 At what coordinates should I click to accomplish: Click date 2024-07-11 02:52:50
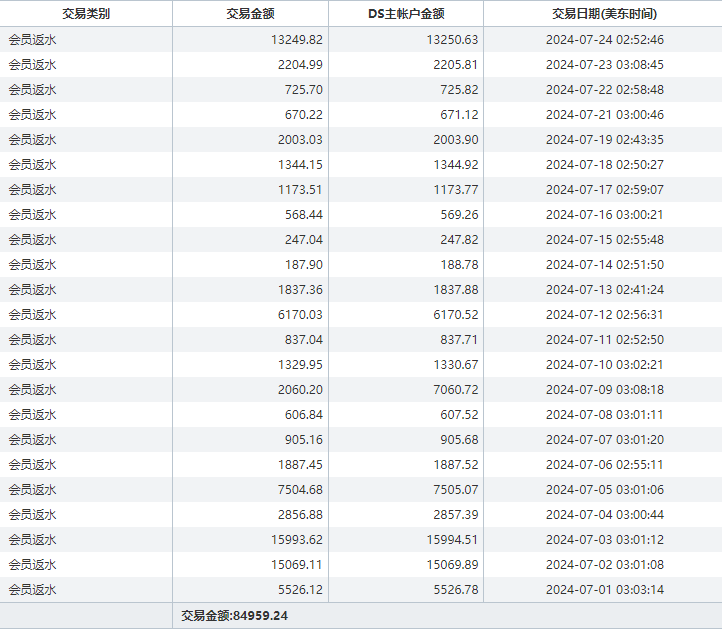605,340
